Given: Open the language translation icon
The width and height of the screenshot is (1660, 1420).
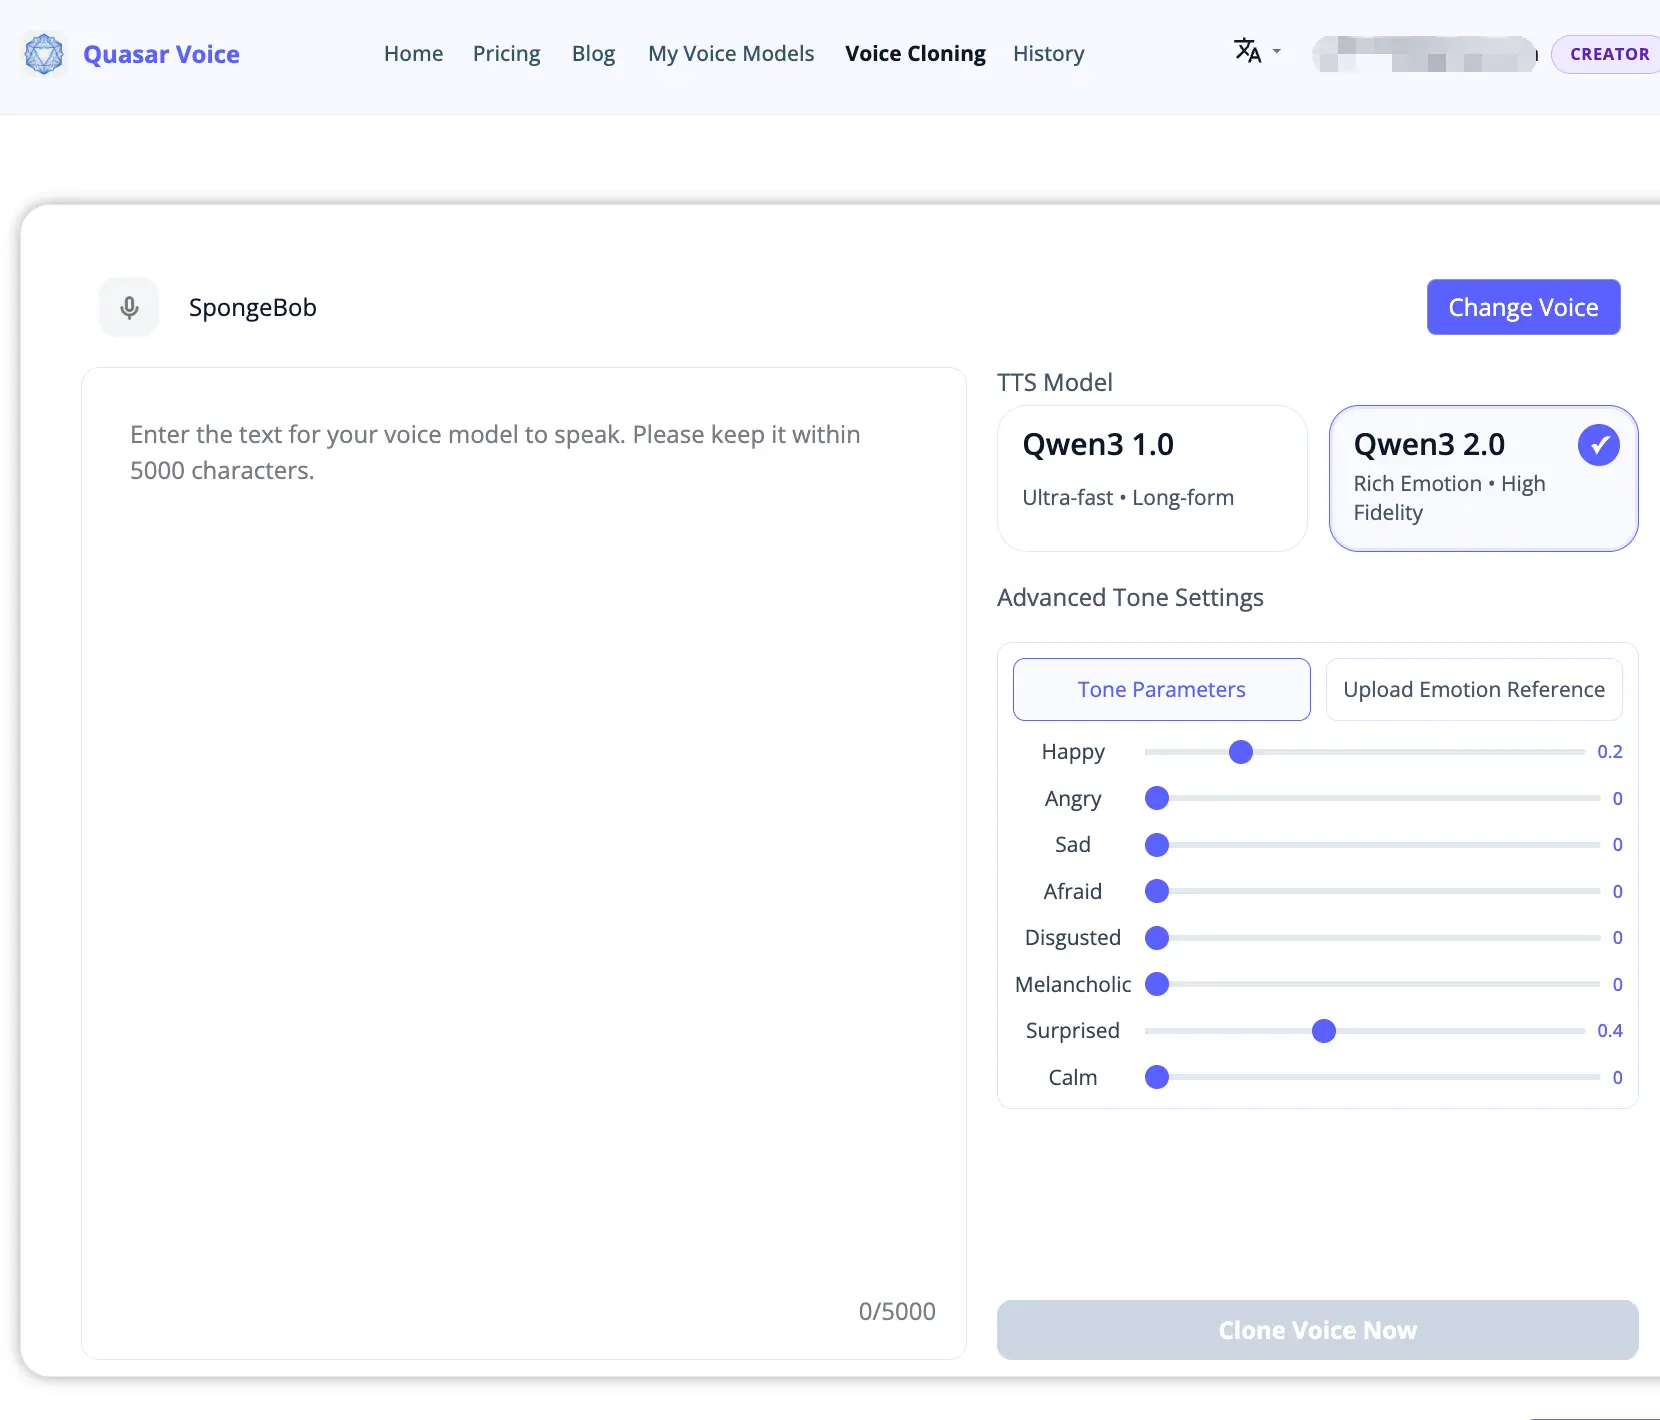Looking at the screenshot, I should tap(1247, 50).
